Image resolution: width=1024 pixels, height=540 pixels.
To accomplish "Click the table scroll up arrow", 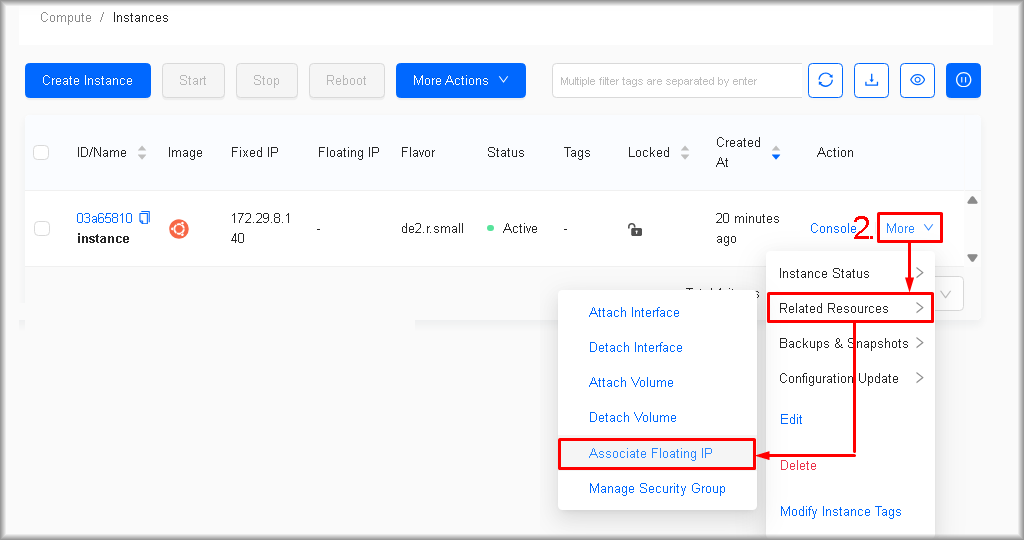I will click(x=972, y=200).
